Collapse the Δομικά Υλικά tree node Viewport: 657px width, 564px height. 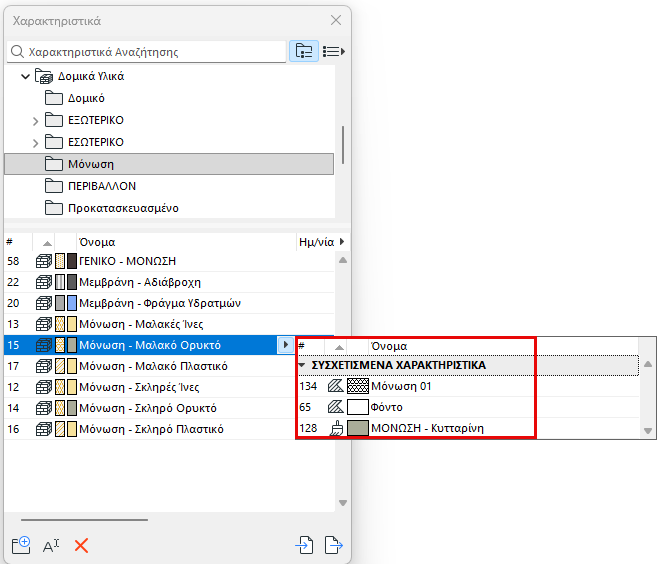(26, 76)
